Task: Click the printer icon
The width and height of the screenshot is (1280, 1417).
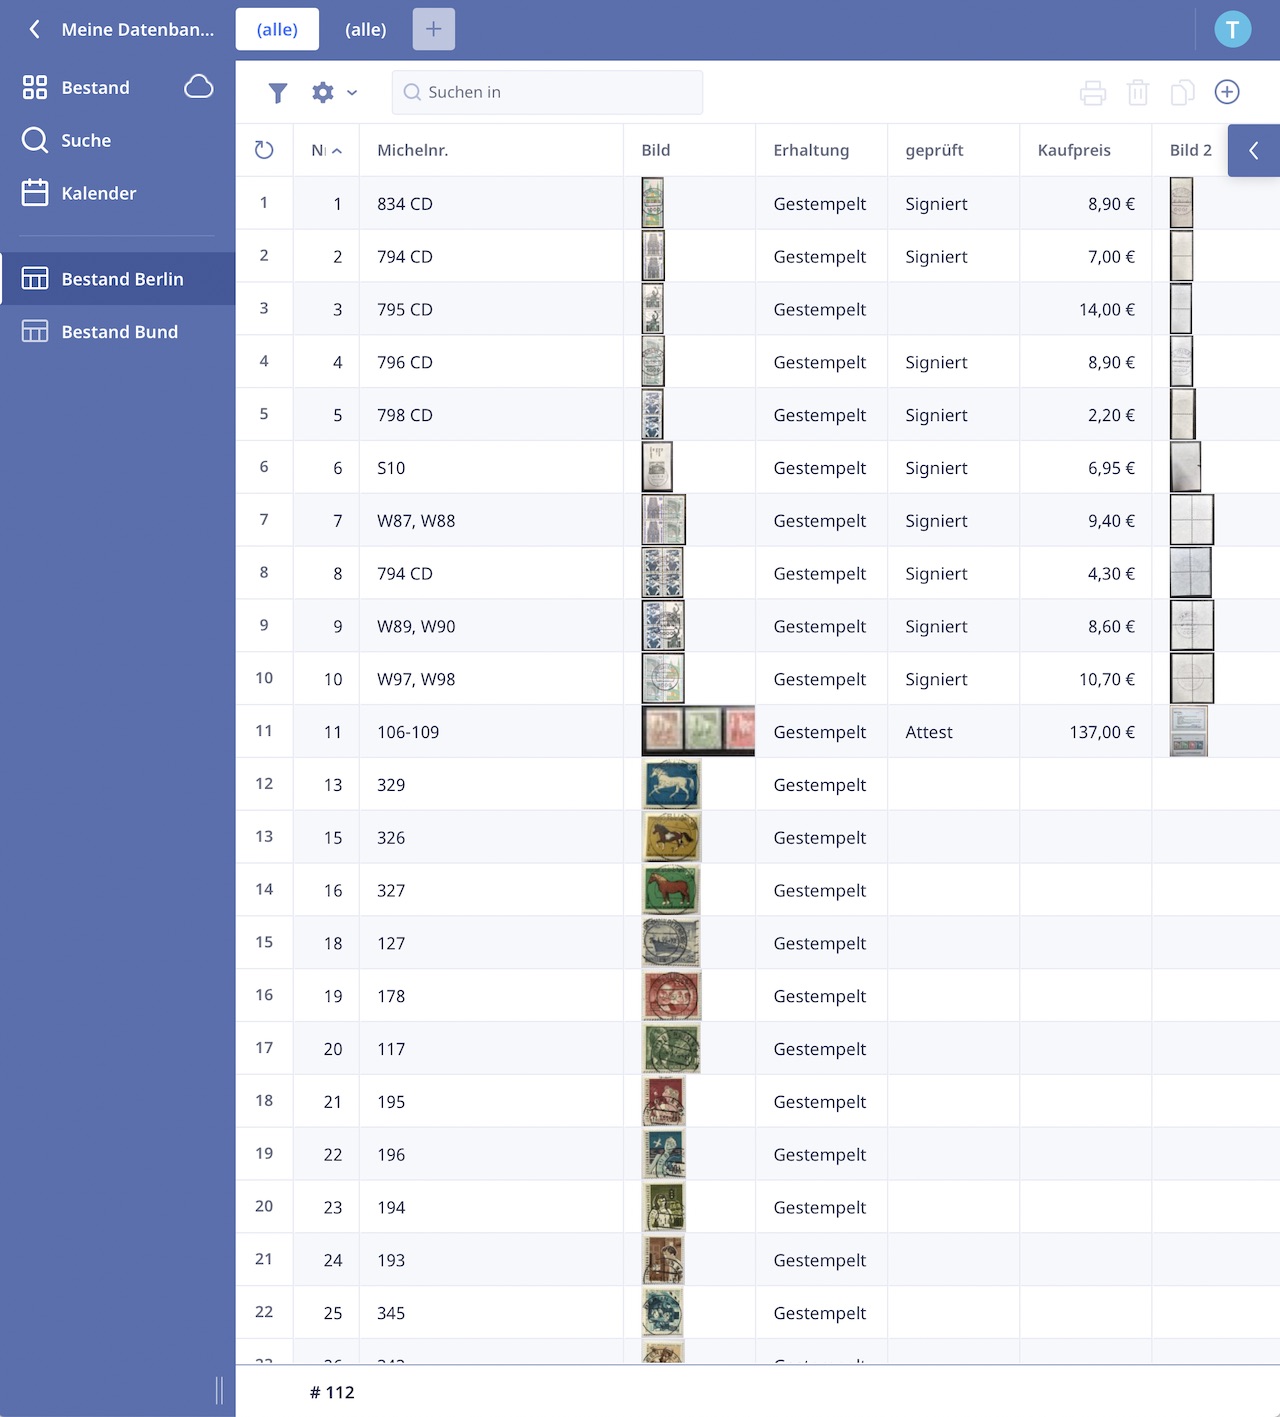Action: tap(1093, 93)
